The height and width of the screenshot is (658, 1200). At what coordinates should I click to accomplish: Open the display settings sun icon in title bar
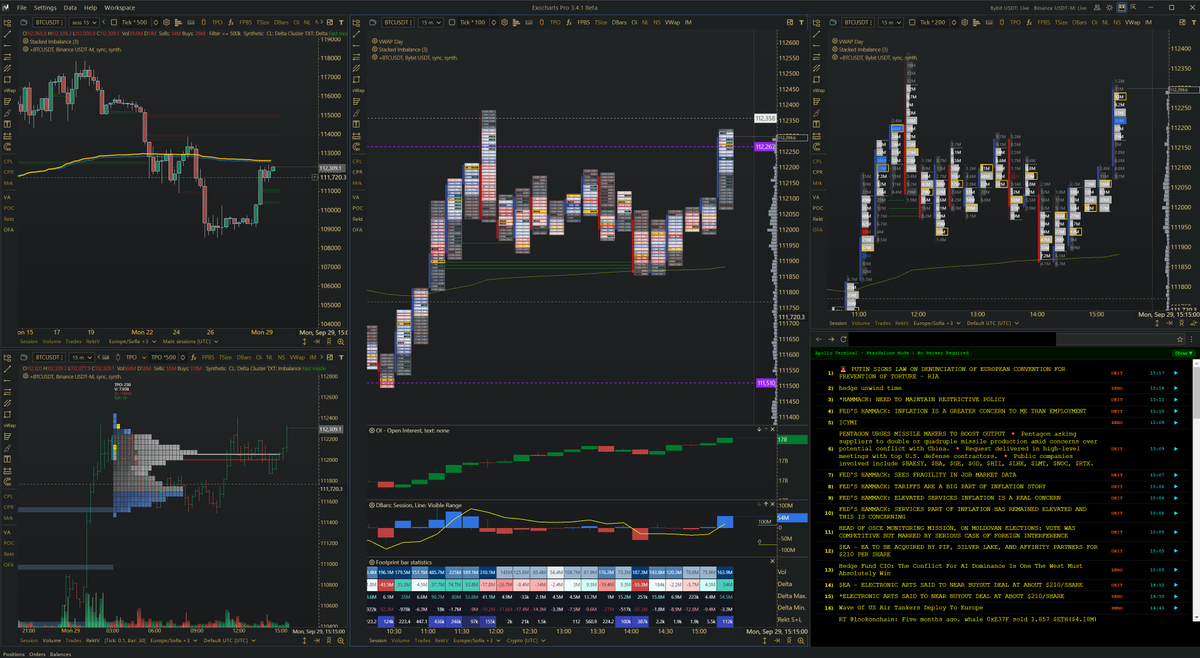tap(1109, 7)
